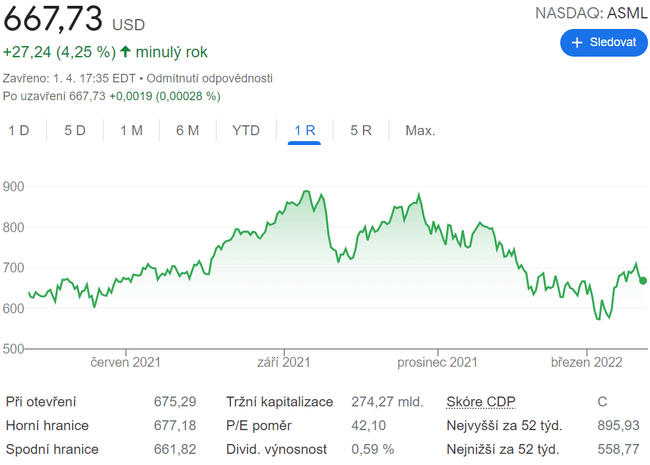Open the 5 R chart view

pyautogui.click(x=361, y=130)
